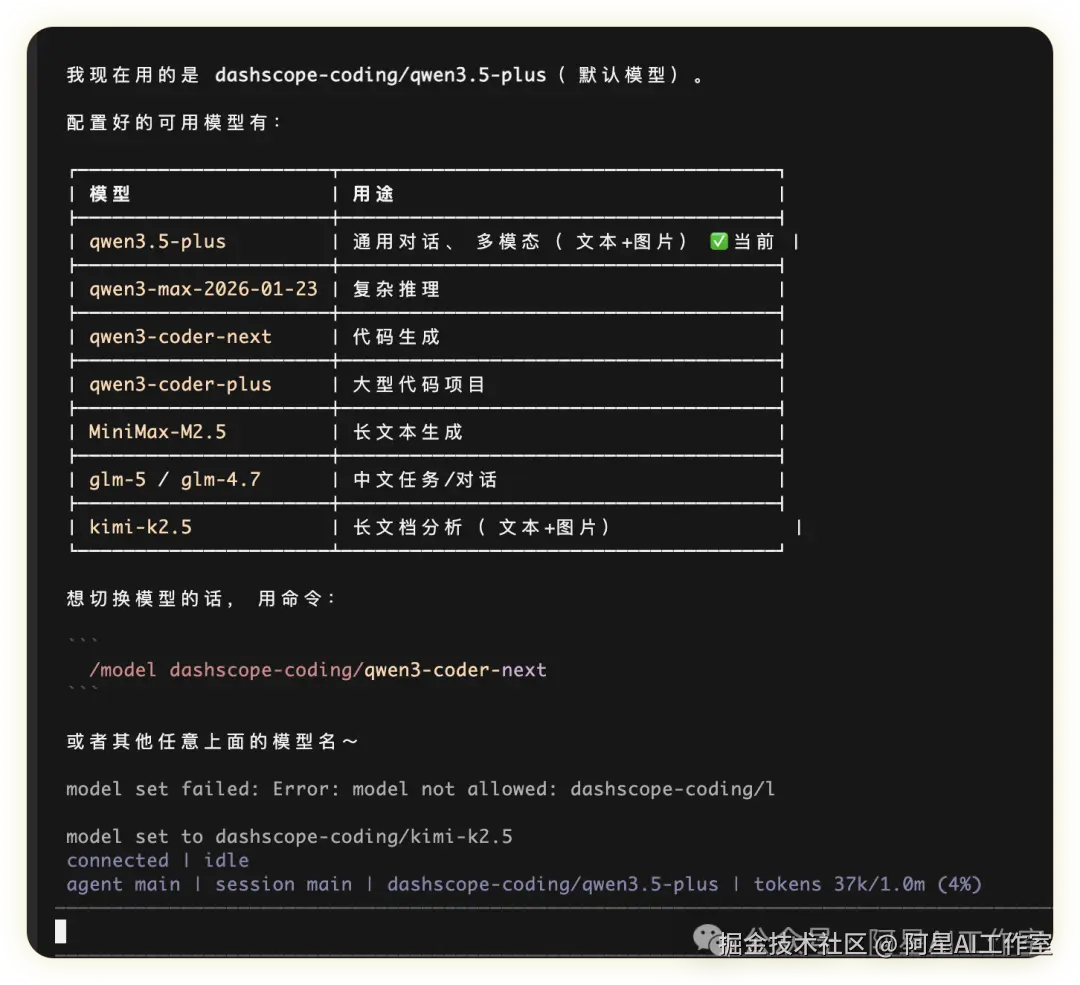Viewport: 1080px width, 985px height.
Task: Click the line 我现在用的是 dashscope-coding/qwen3.5-plus
Action: click(x=386, y=75)
